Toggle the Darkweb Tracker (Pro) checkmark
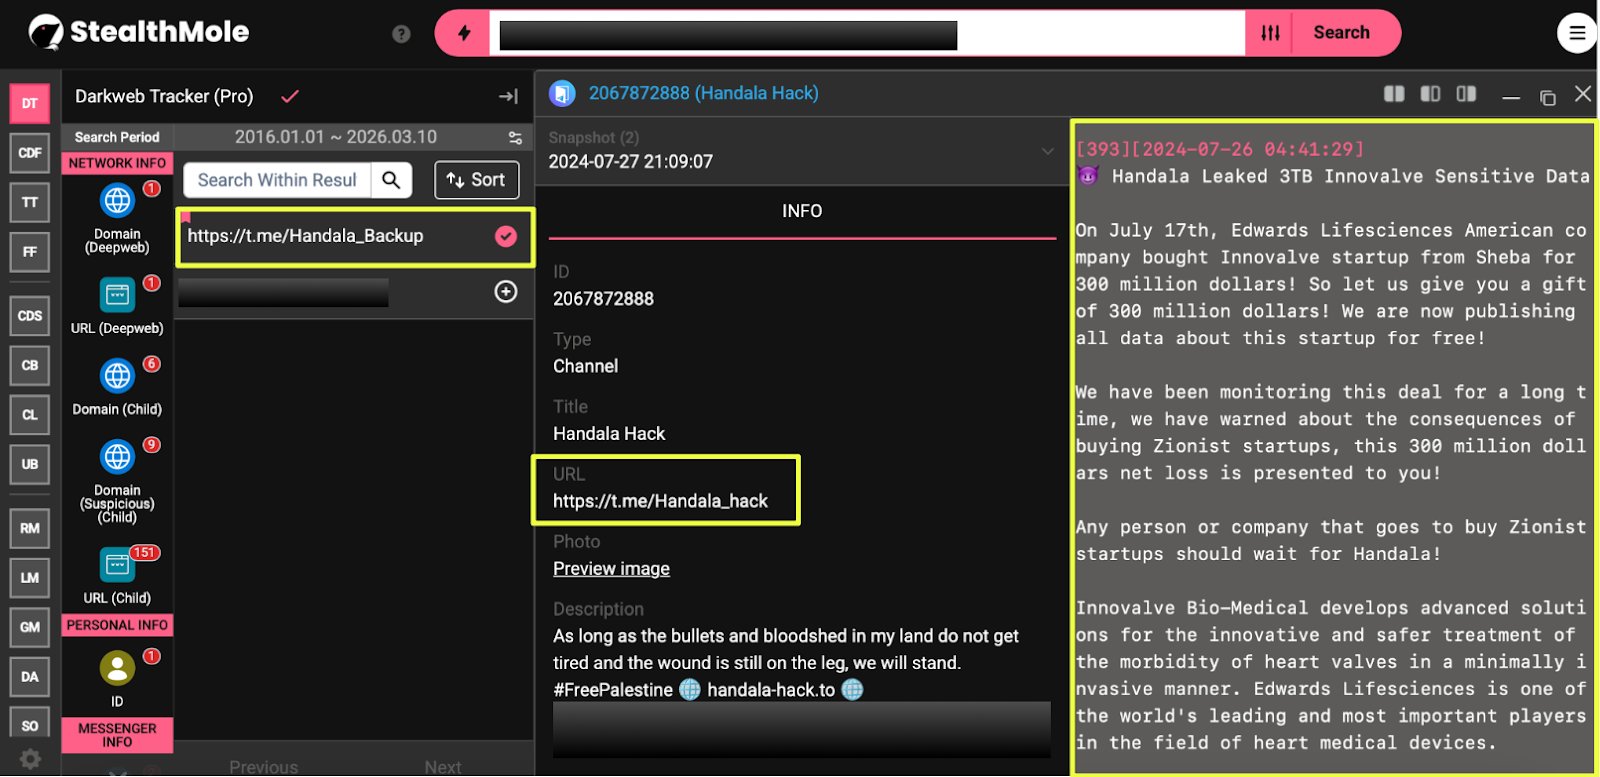This screenshot has width=1600, height=777. coord(290,97)
